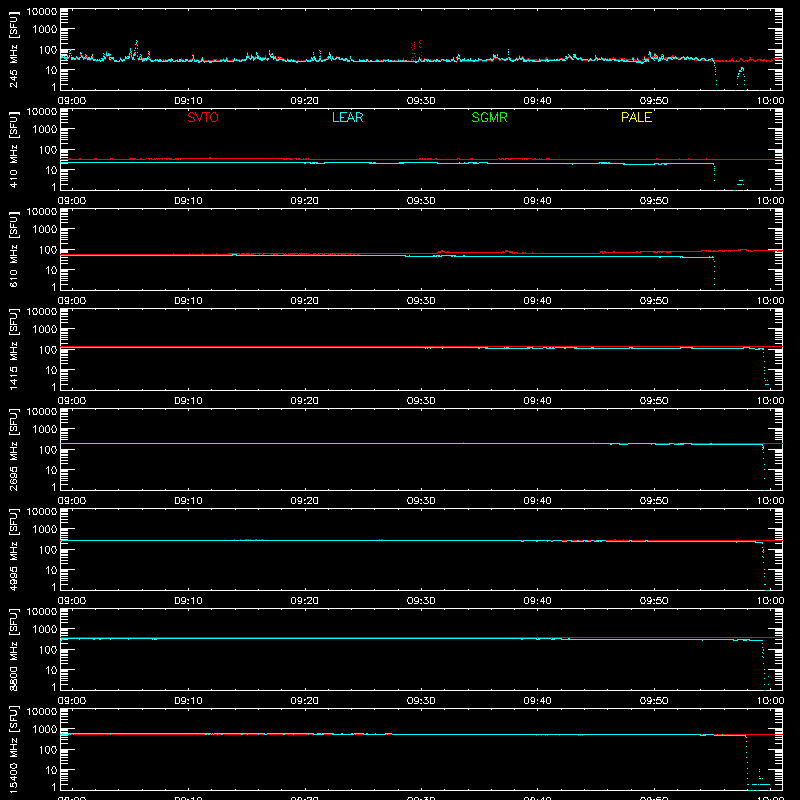The width and height of the screenshot is (800, 800).
Task: Click the 10:00 time label under 245 MHz panel
Action: point(770,101)
